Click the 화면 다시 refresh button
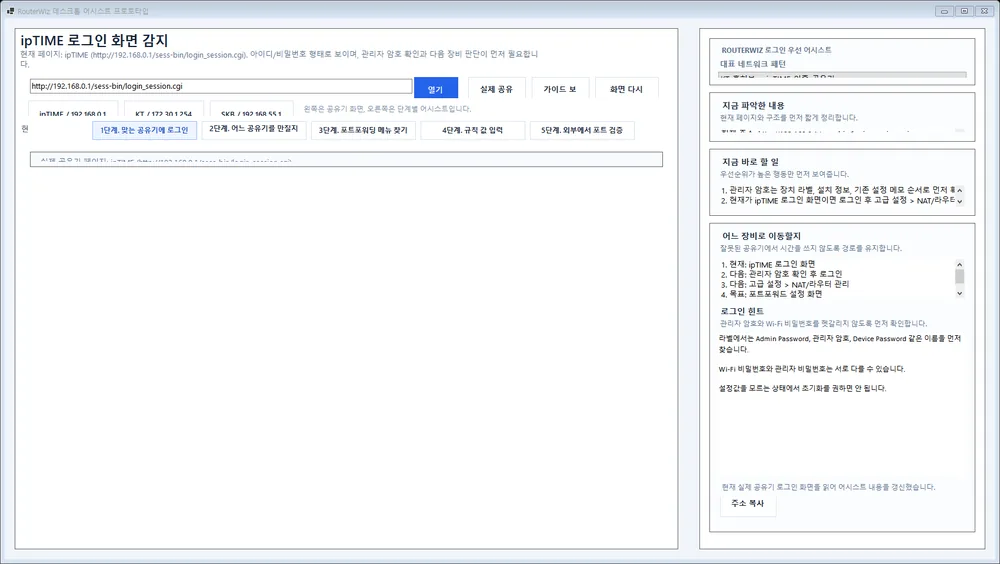This screenshot has width=1000, height=564. 626,88
